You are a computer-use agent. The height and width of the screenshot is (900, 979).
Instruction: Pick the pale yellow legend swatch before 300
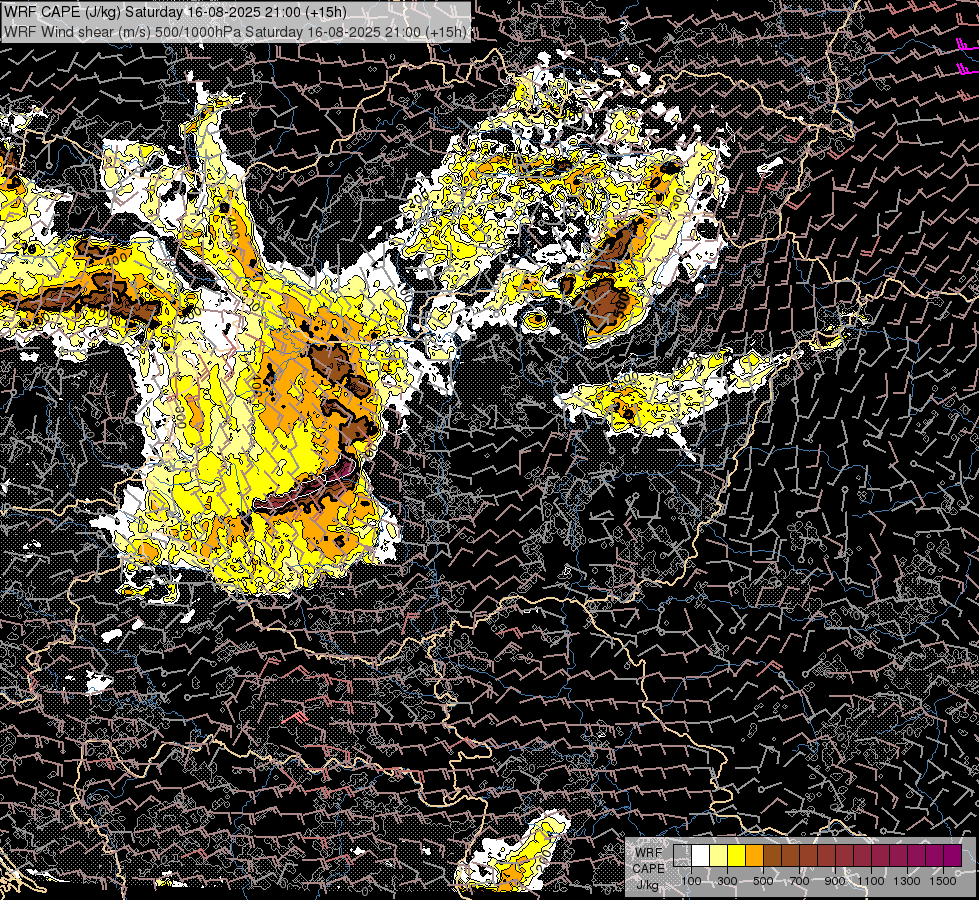(719, 855)
